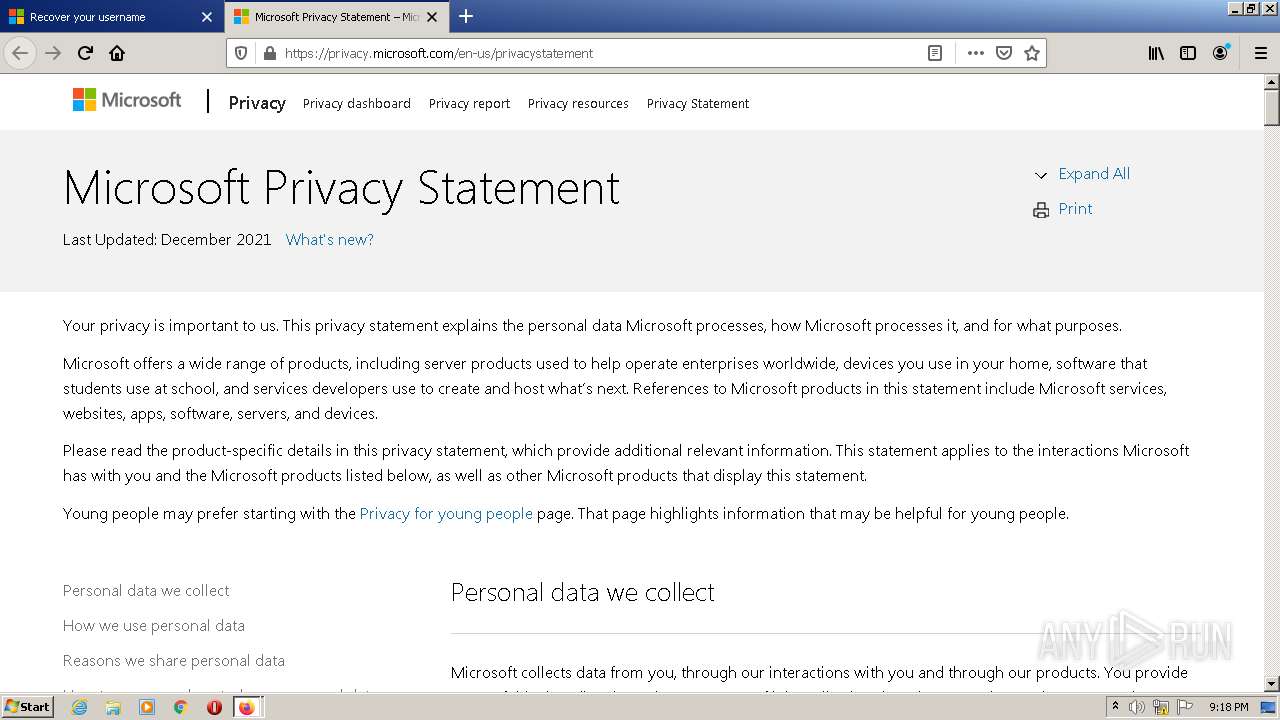Click the Last Updated: December 2021 text
This screenshot has height=720, width=1280.
pos(167,240)
